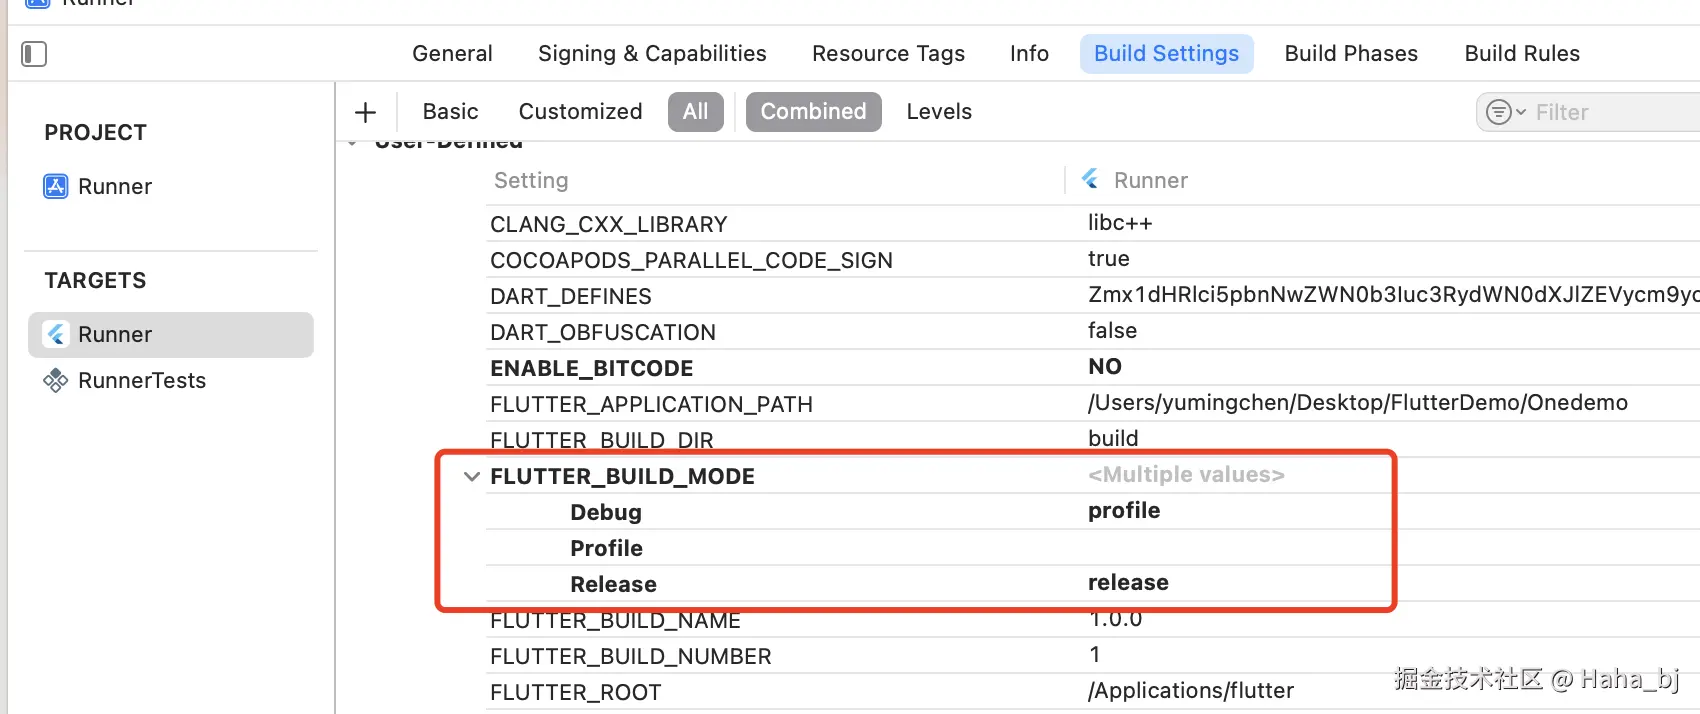Select the Combined view button
Image resolution: width=1700 pixels, height=714 pixels.
(x=813, y=112)
